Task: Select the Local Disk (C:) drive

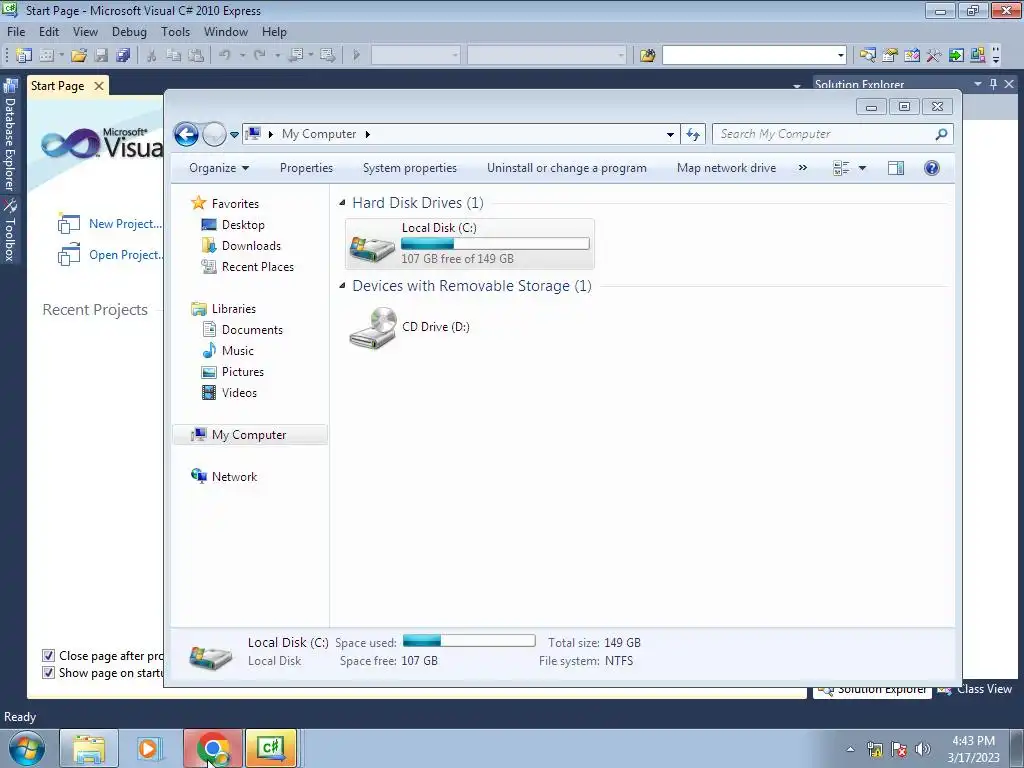Action: (x=470, y=244)
